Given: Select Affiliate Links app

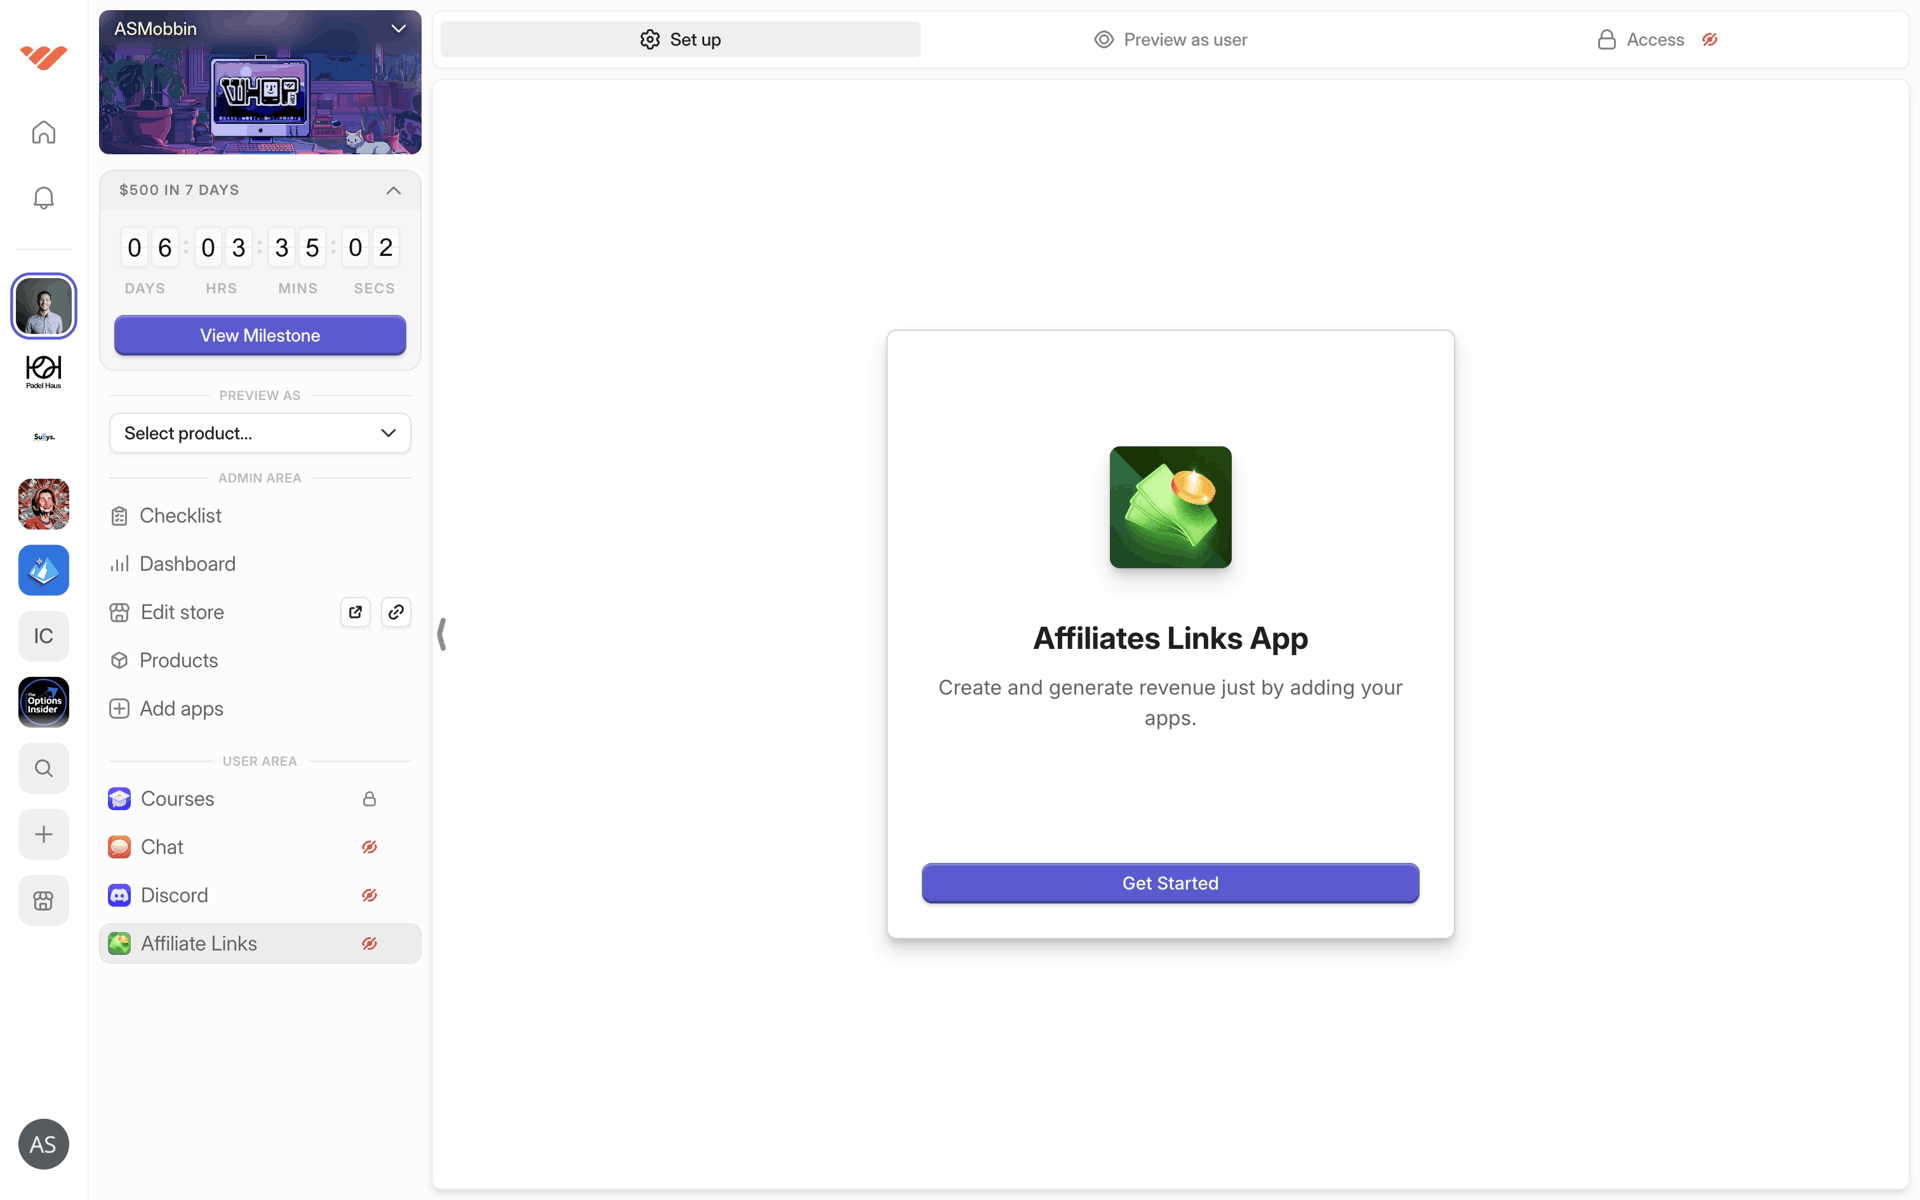Looking at the screenshot, I should [260, 943].
